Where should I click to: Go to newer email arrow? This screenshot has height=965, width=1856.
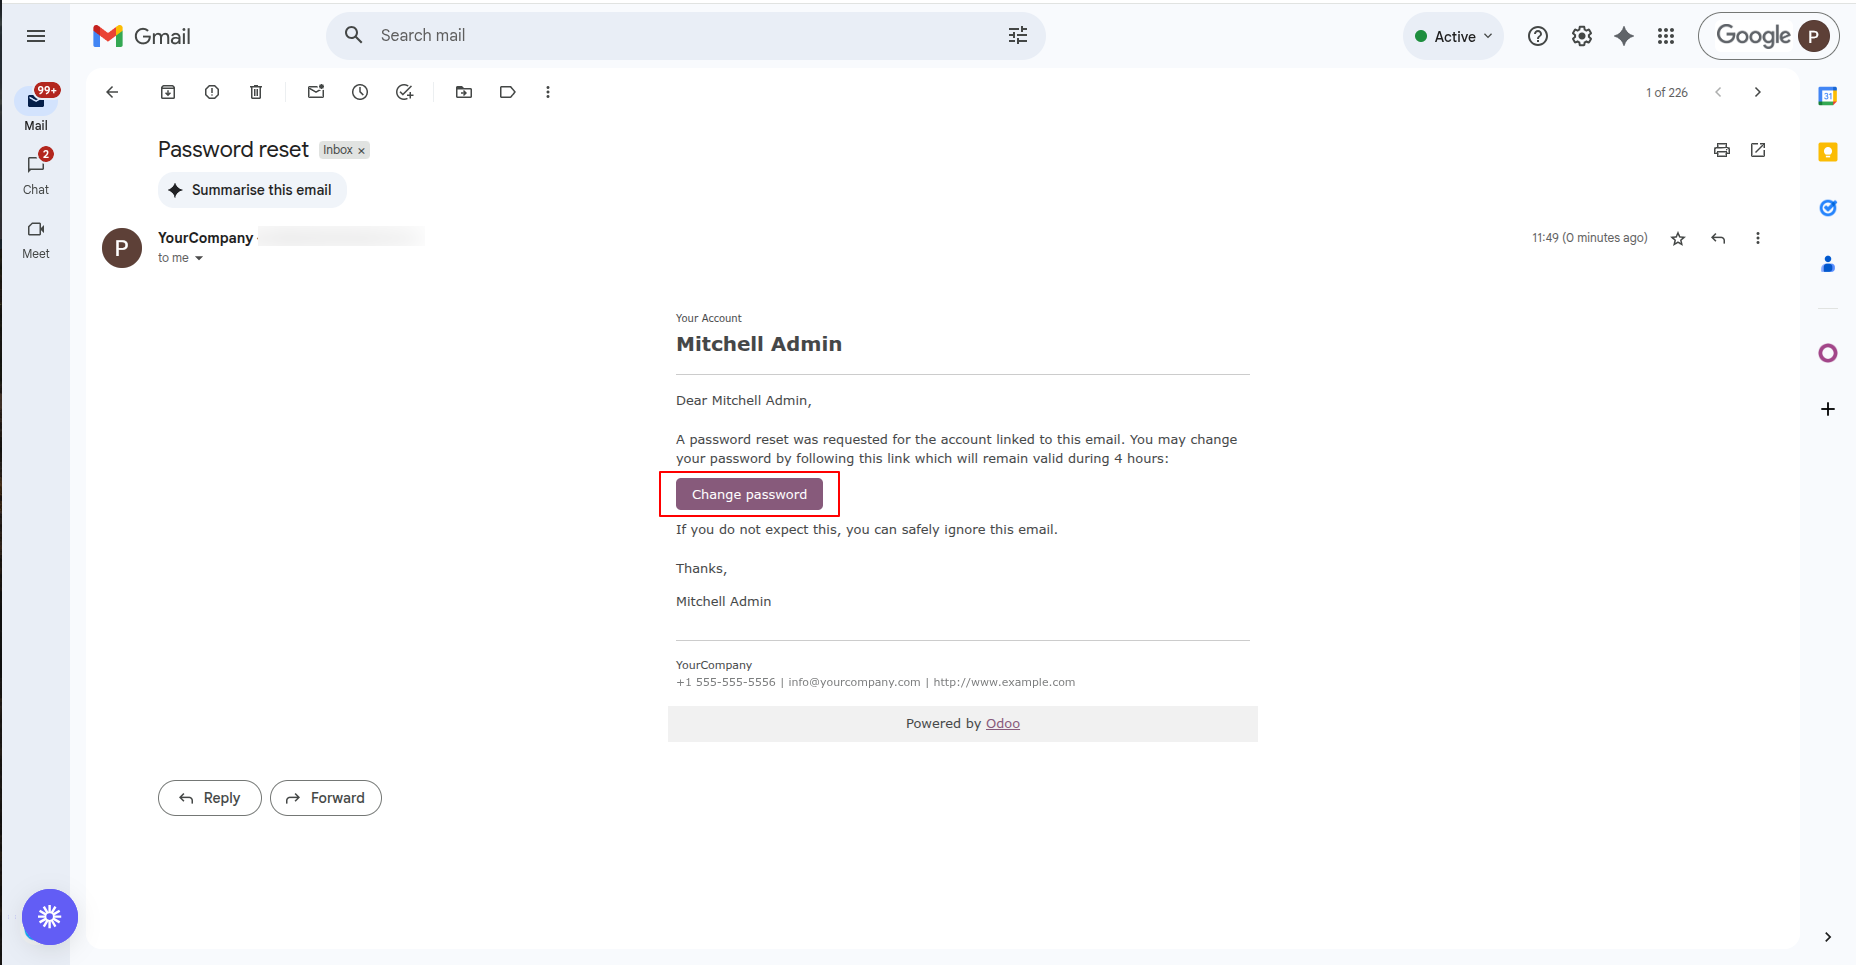1718,92
